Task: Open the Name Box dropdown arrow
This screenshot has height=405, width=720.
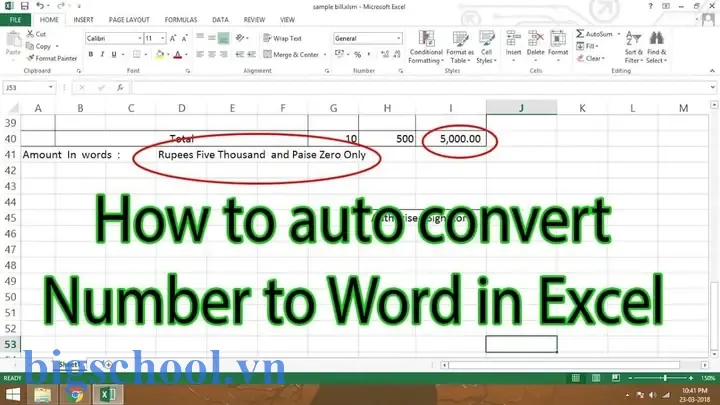Action: [x=51, y=87]
